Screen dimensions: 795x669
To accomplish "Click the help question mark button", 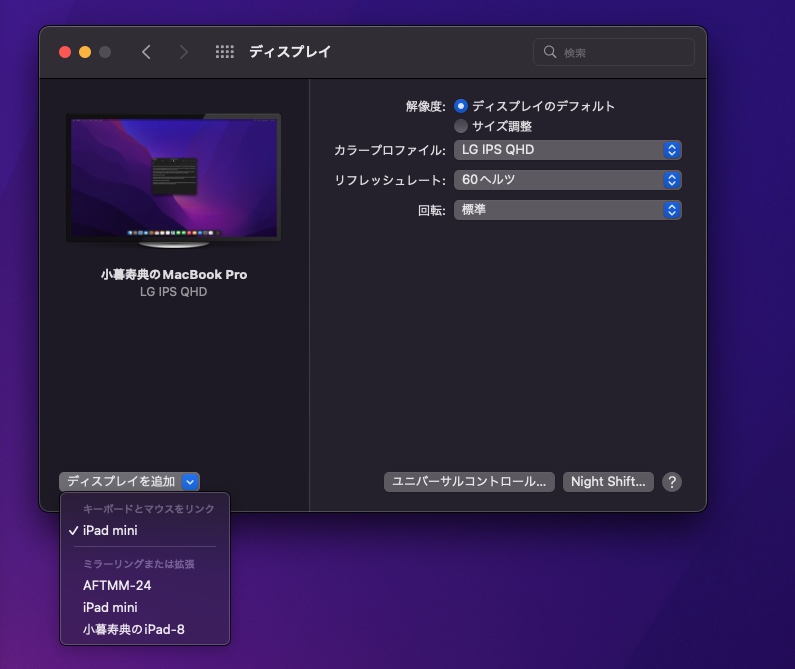I will click(x=672, y=482).
